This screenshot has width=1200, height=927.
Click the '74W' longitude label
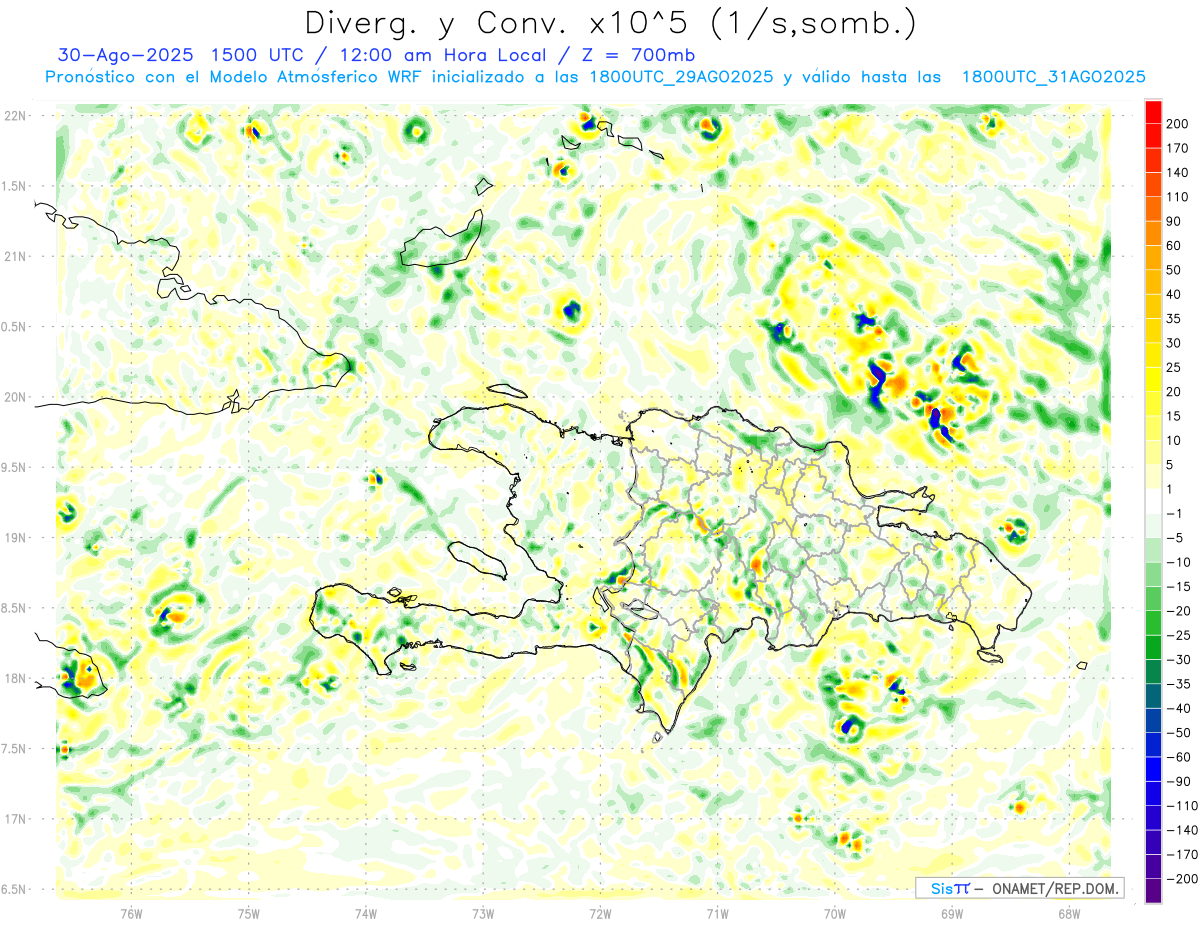point(366,913)
